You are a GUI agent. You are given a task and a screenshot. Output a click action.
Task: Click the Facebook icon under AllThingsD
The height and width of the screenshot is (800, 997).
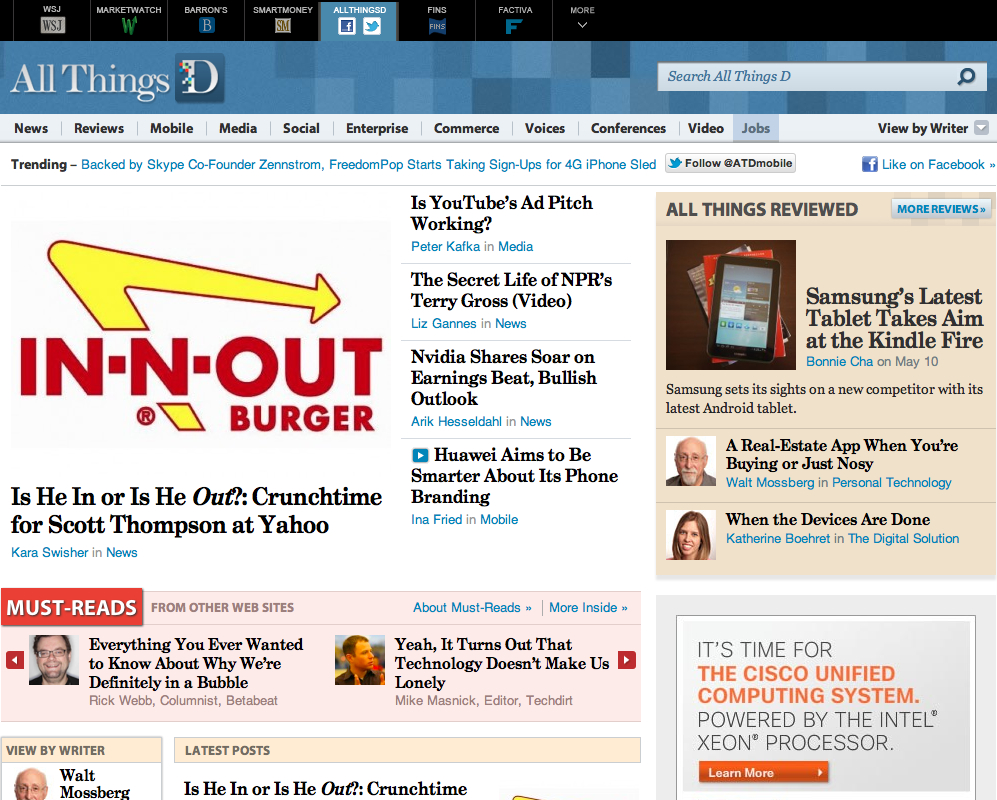[347, 26]
